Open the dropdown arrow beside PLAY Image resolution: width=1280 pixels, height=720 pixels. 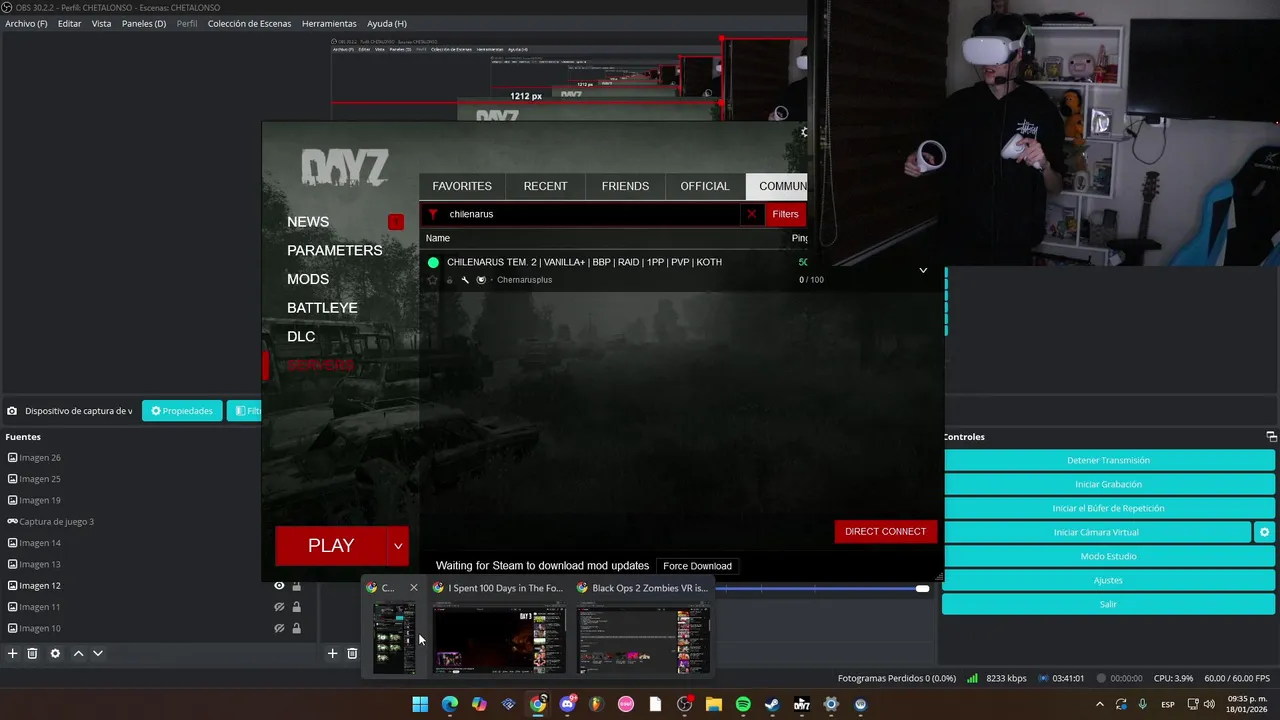coord(398,546)
